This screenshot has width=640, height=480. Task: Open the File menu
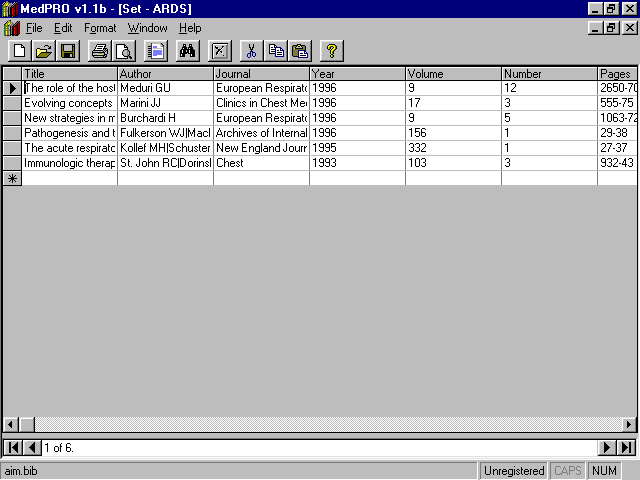(x=34, y=28)
